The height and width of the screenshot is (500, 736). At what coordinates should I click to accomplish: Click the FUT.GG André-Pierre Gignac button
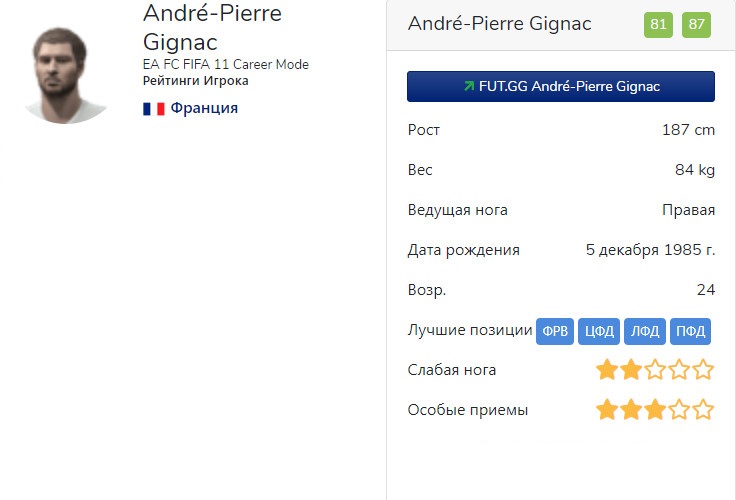click(560, 87)
